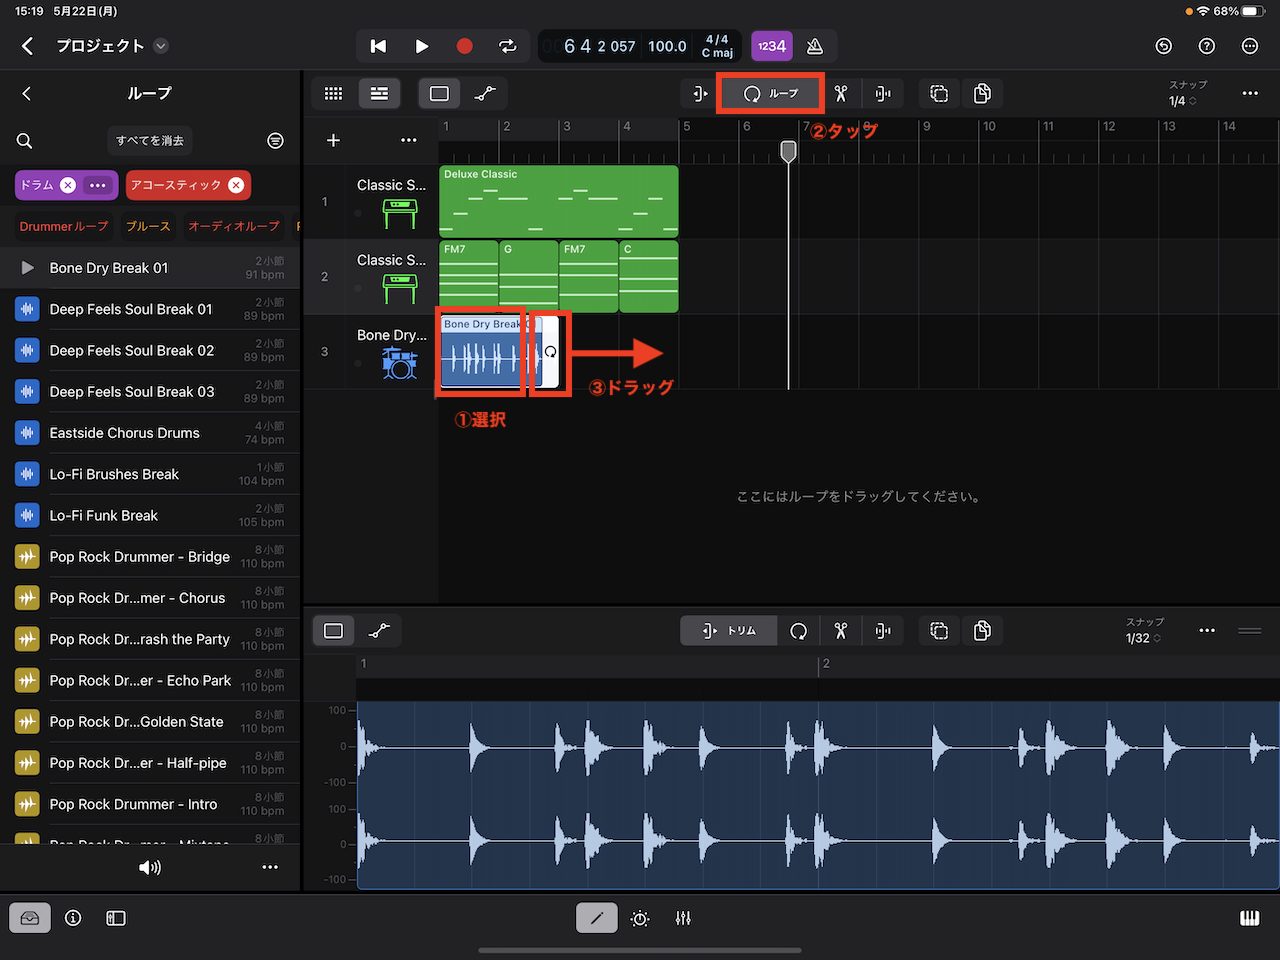Open the piano keyboard icon at bottom right
This screenshot has height=960, width=1280.
coord(1250,918)
